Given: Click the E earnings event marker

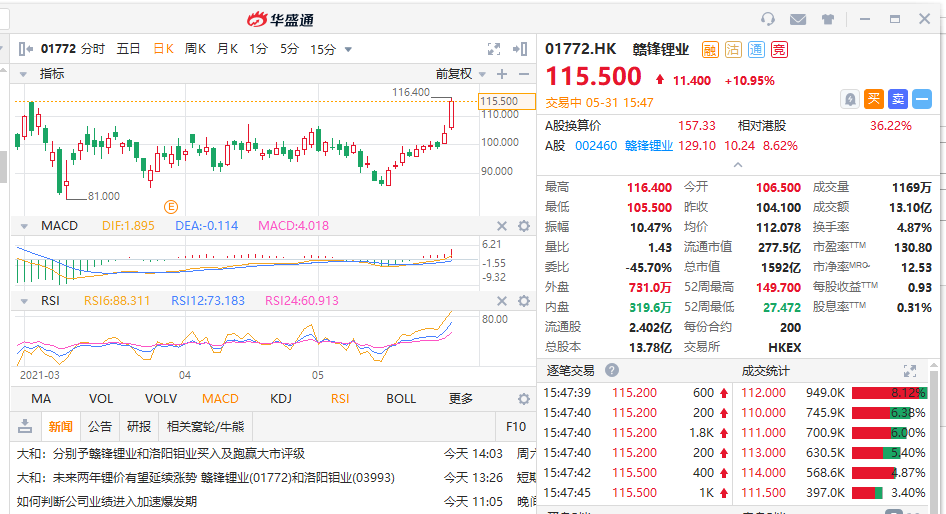Looking at the screenshot, I should pos(171,207).
